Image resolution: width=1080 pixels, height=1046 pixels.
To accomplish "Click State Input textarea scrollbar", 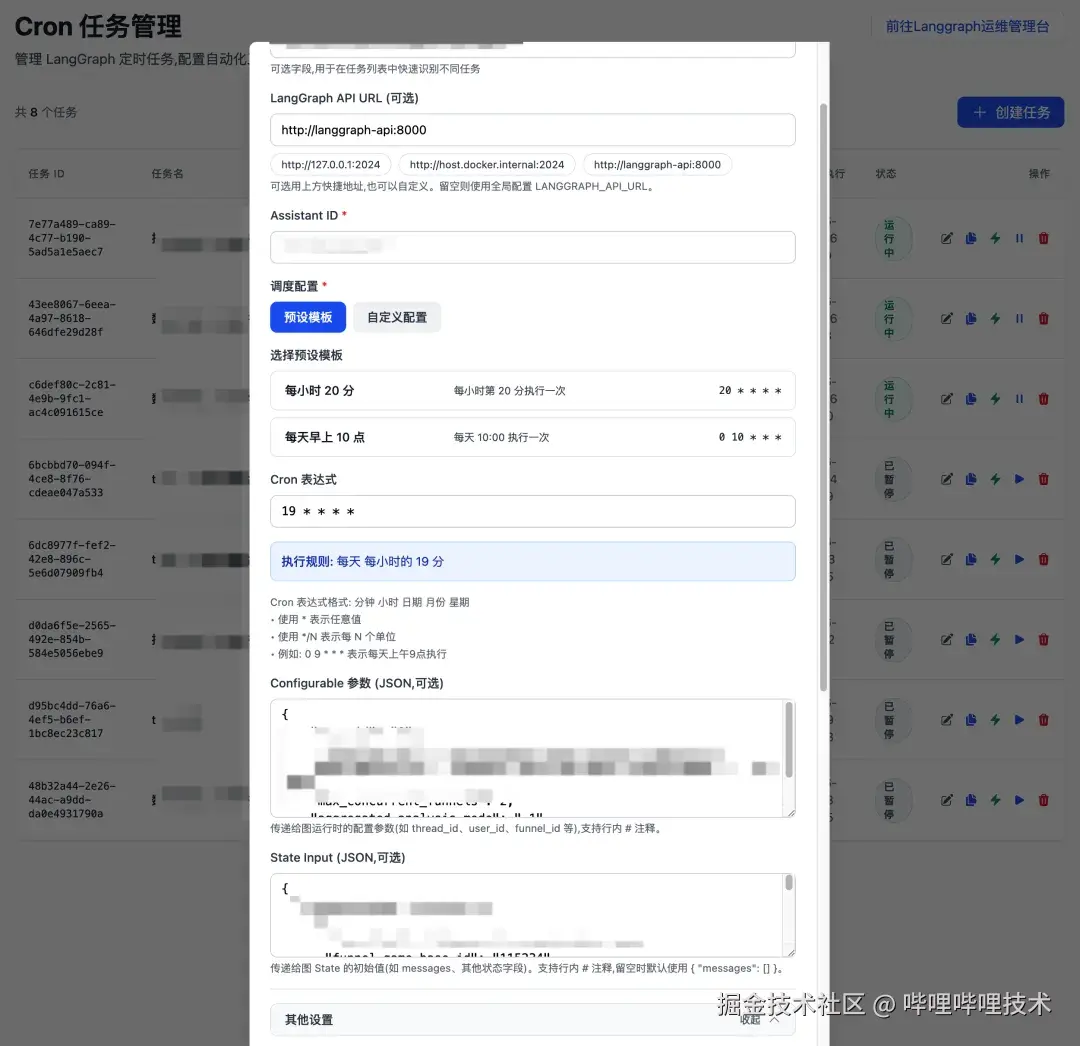I will 789,882.
